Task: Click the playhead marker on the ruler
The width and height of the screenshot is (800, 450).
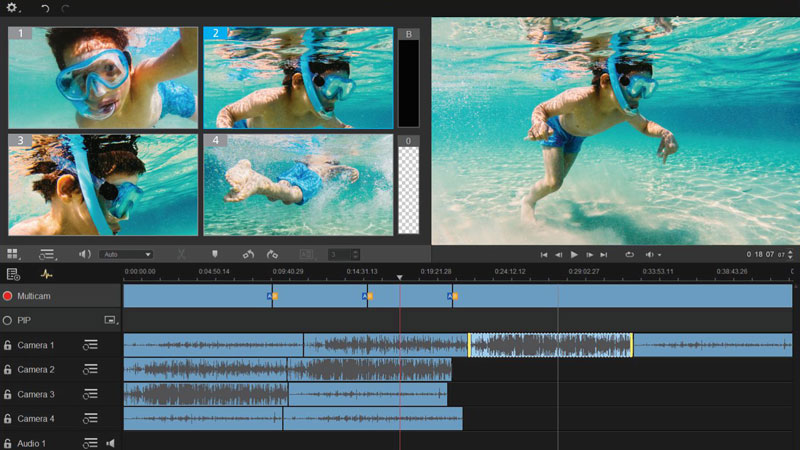Action: click(x=399, y=277)
